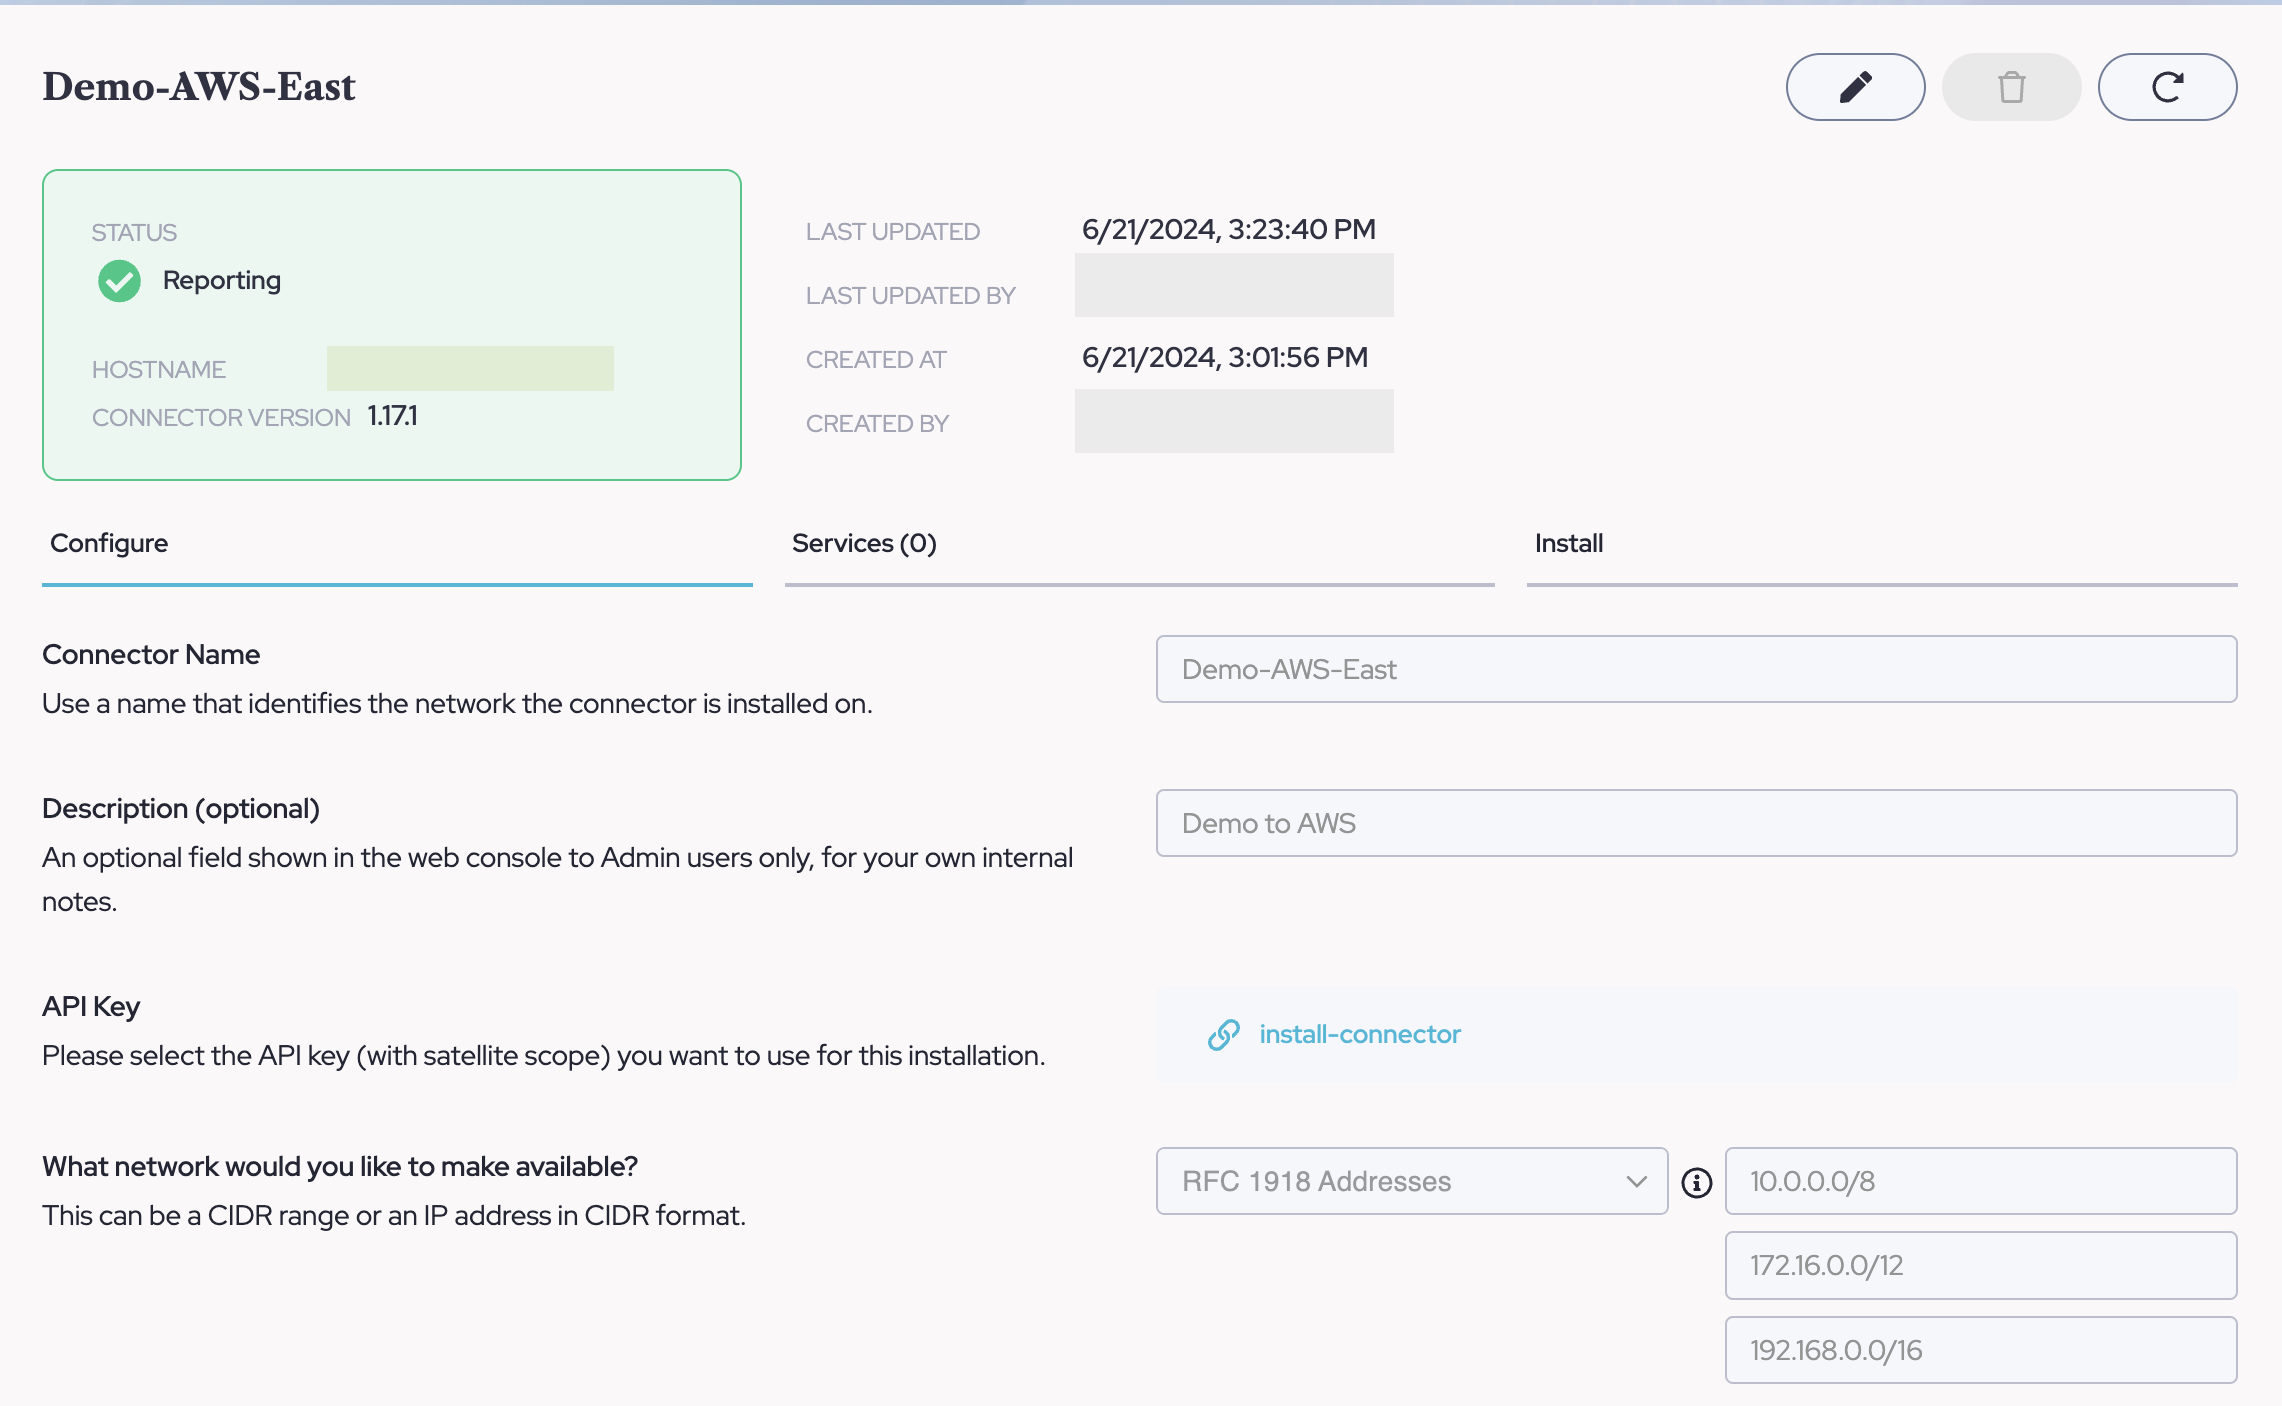Image resolution: width=2282 pixels, height=1406 pixels.
Task: Click the Description field with Demo to AWS
Action: (x=1696, y=823)
